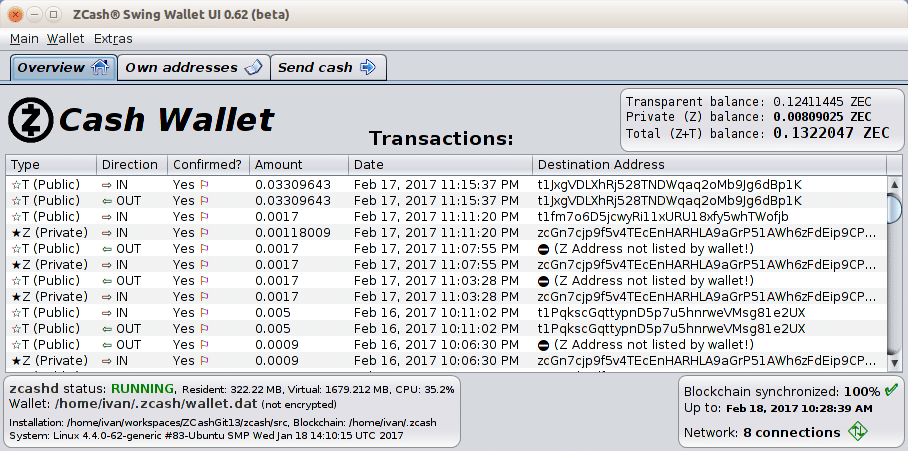Click the Confirmed? column header

(208, 164)
